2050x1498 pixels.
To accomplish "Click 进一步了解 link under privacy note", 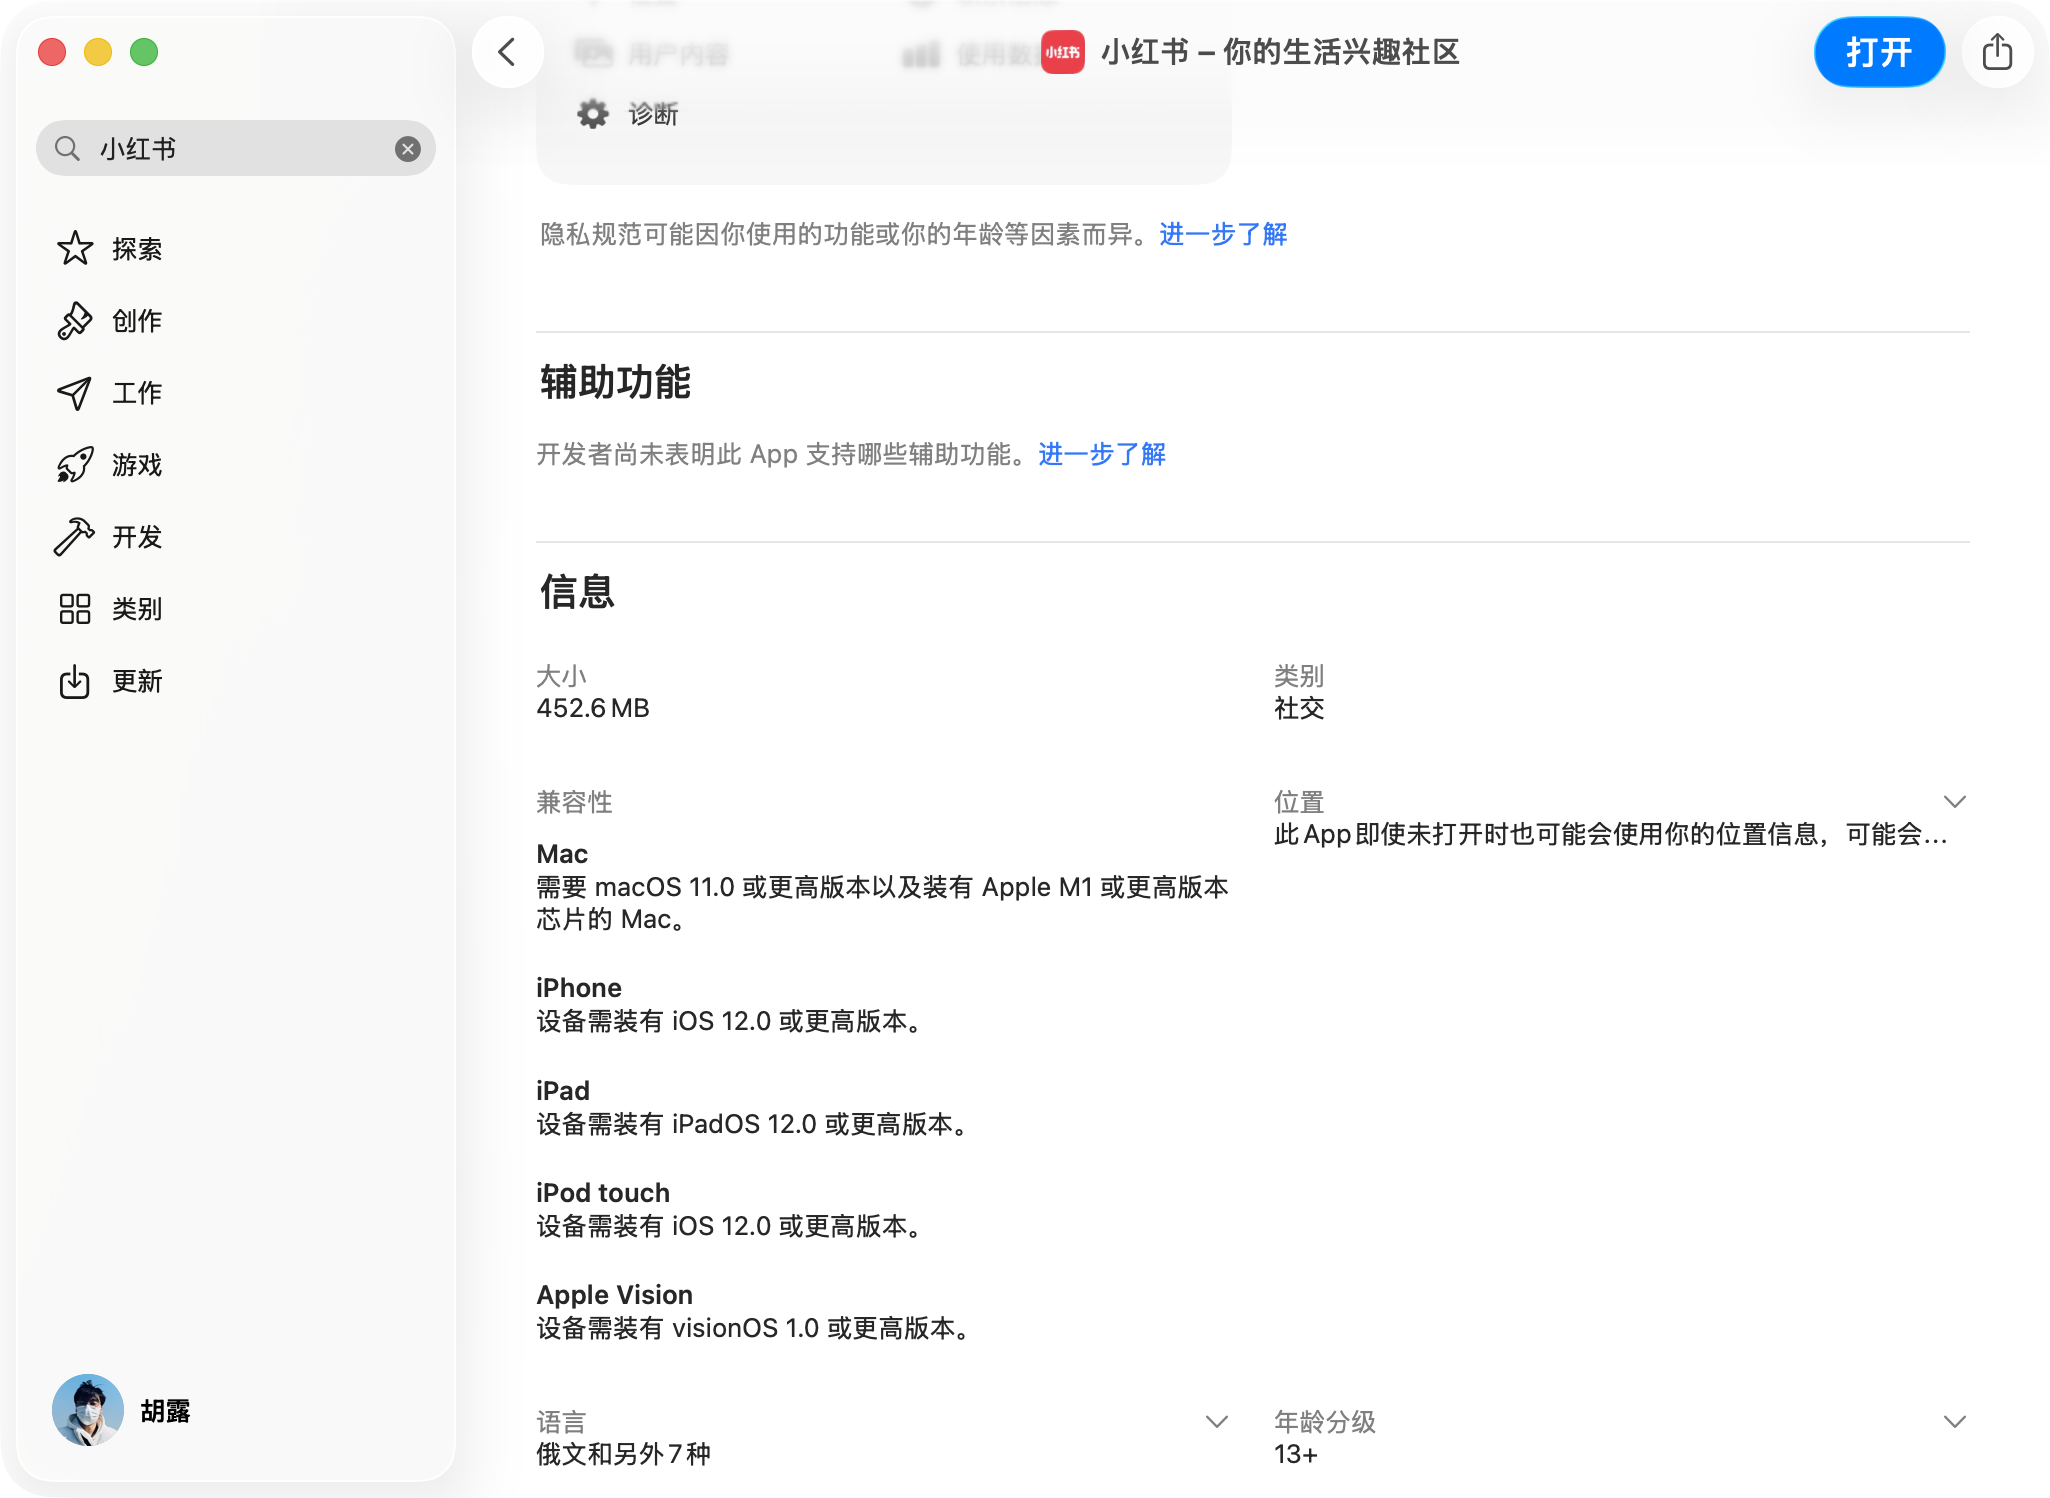I will click(1223, 234).
